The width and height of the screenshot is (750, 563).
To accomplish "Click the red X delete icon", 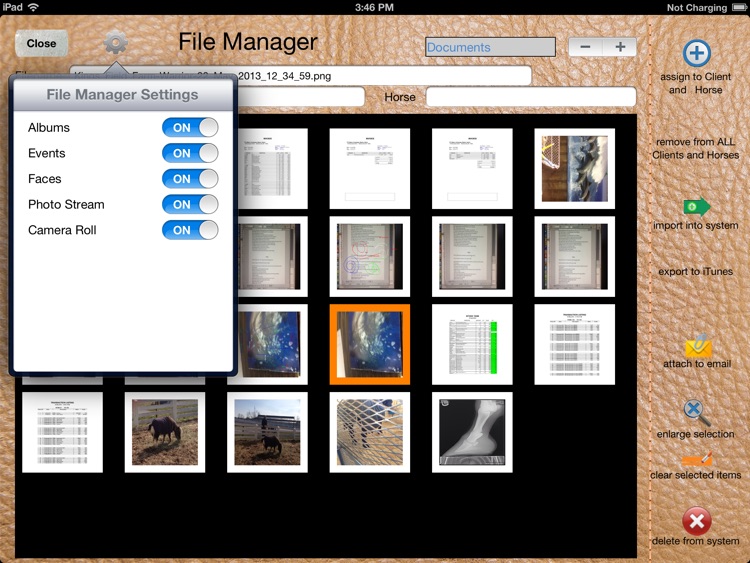I will click(696, 521).
